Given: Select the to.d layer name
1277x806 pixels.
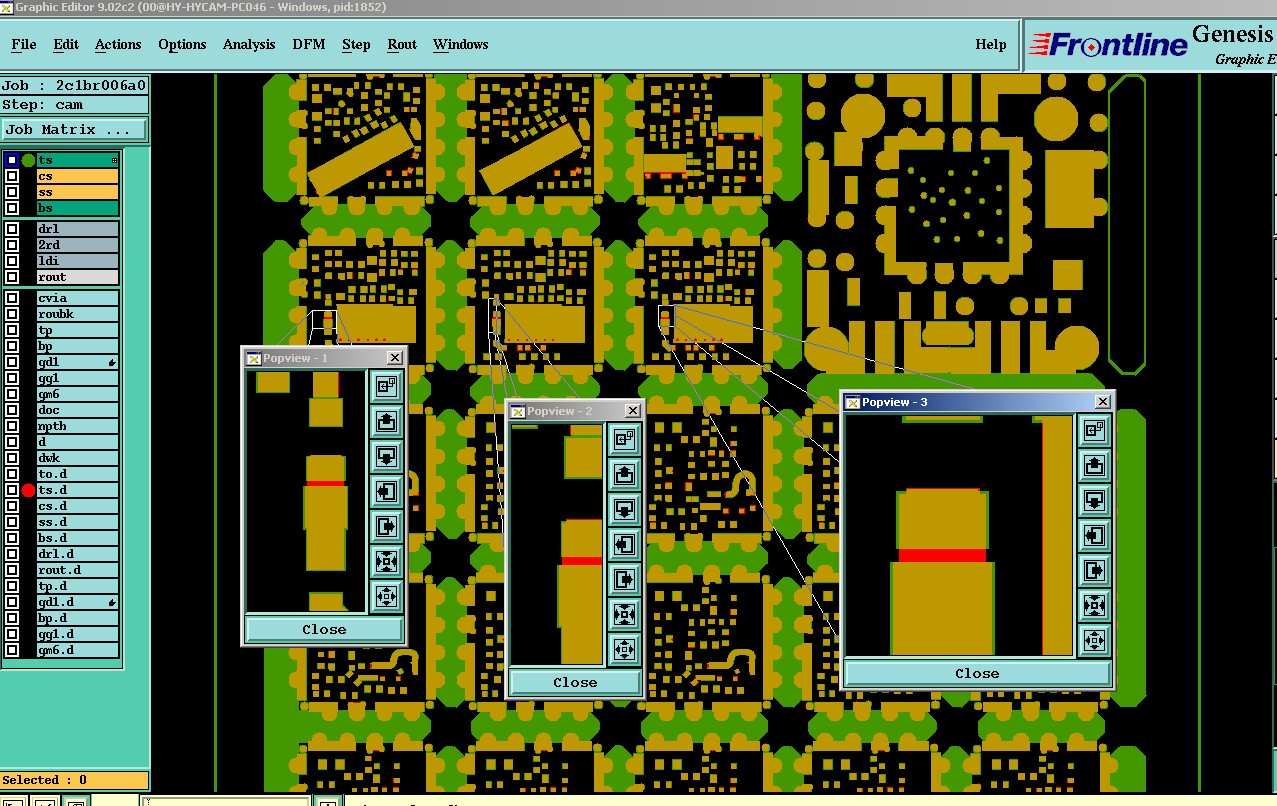Looking at the screenshot, I should pyautogui.click(x=78, y=474).
